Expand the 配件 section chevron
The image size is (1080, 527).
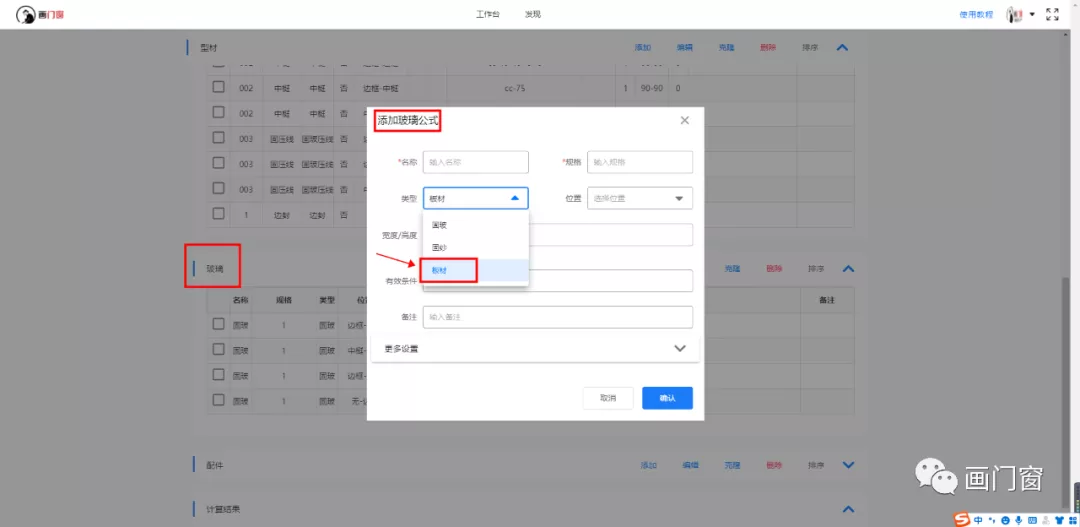pyautogui.click(x=848, y=465)
